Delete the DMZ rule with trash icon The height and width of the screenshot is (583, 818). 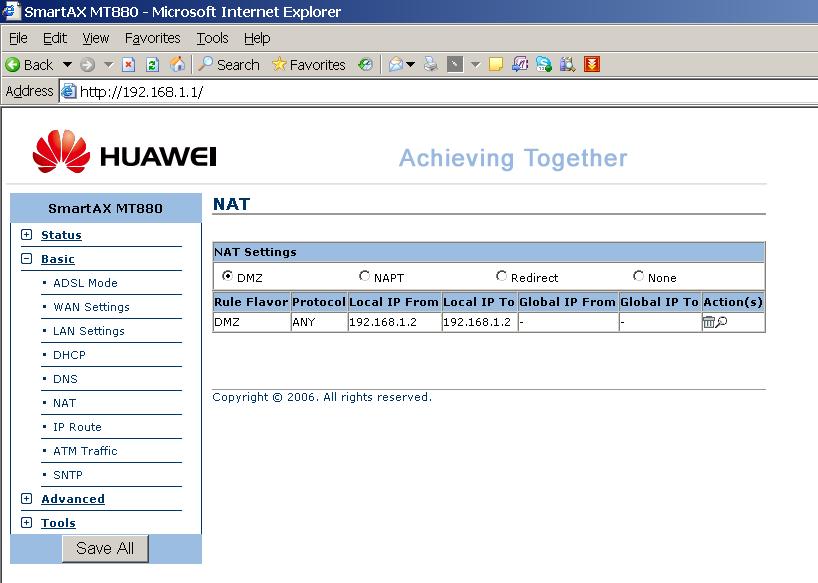click(709, 322)
